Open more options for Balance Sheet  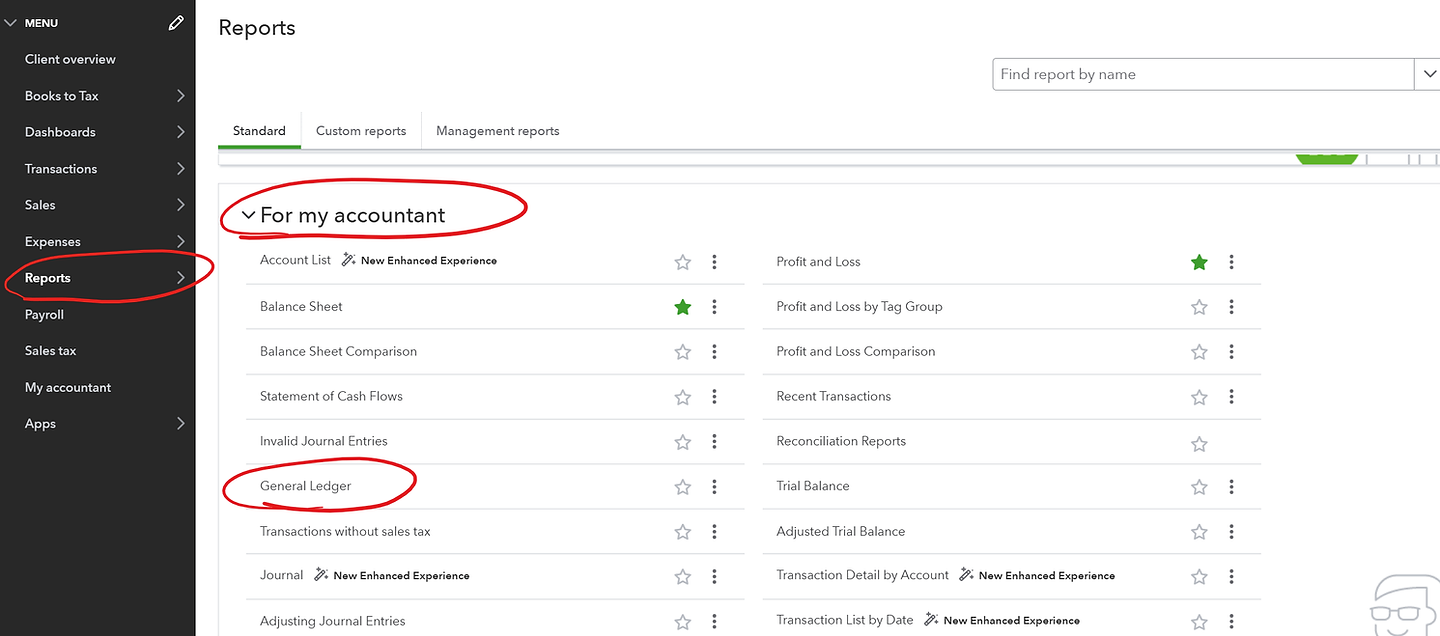(x=714, y=307)
